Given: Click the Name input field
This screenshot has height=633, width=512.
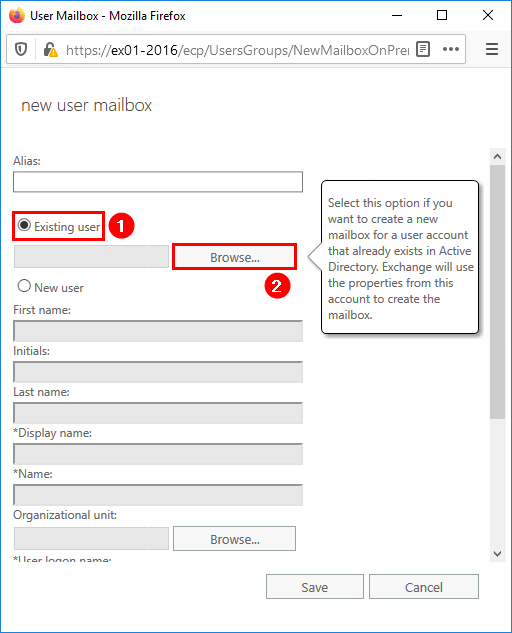Looking at the screenshot, I should pos(158,495).
